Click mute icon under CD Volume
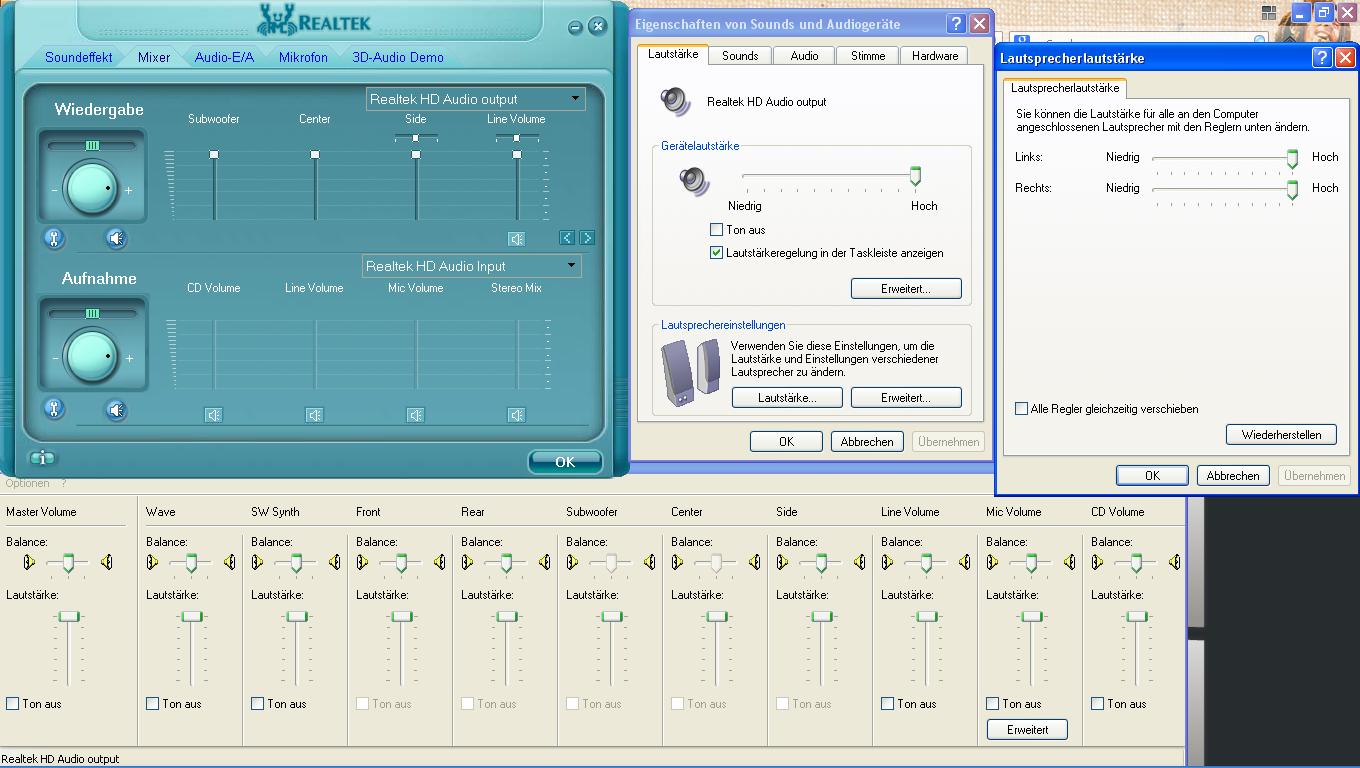 pos(214,415)
